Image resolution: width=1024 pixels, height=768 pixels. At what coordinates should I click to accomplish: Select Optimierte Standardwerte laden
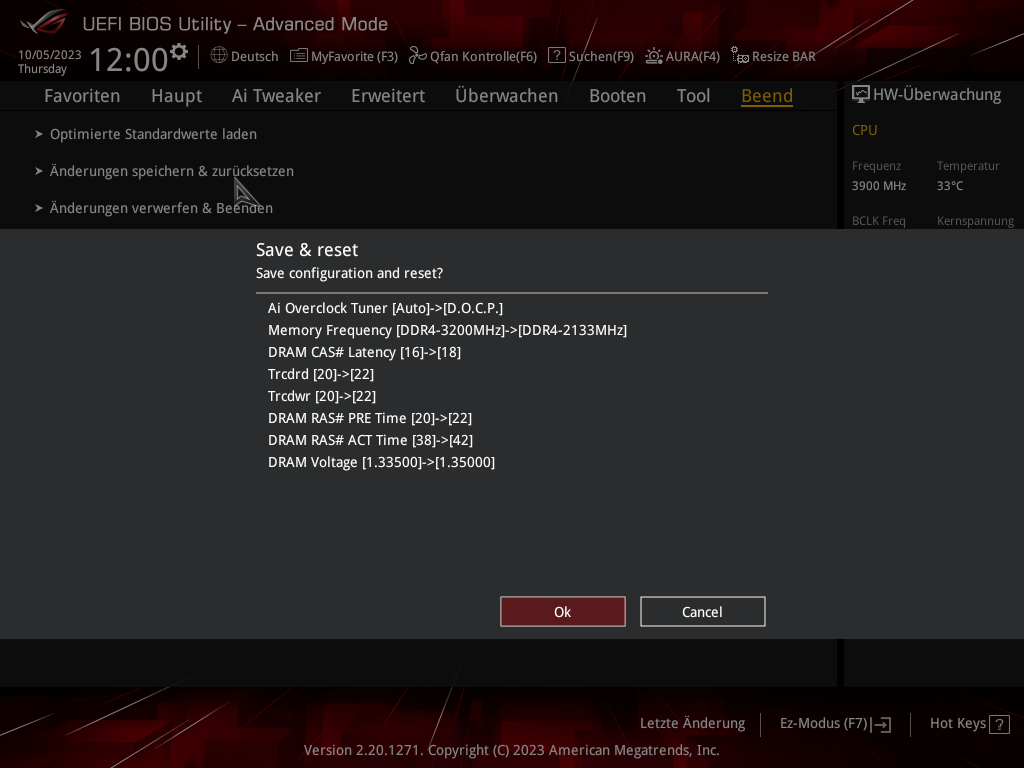pos(153,134)
